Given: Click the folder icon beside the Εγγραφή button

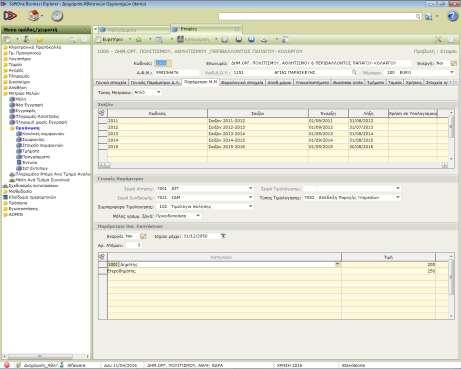Looking at the screenshot, I should pos(139,40).
